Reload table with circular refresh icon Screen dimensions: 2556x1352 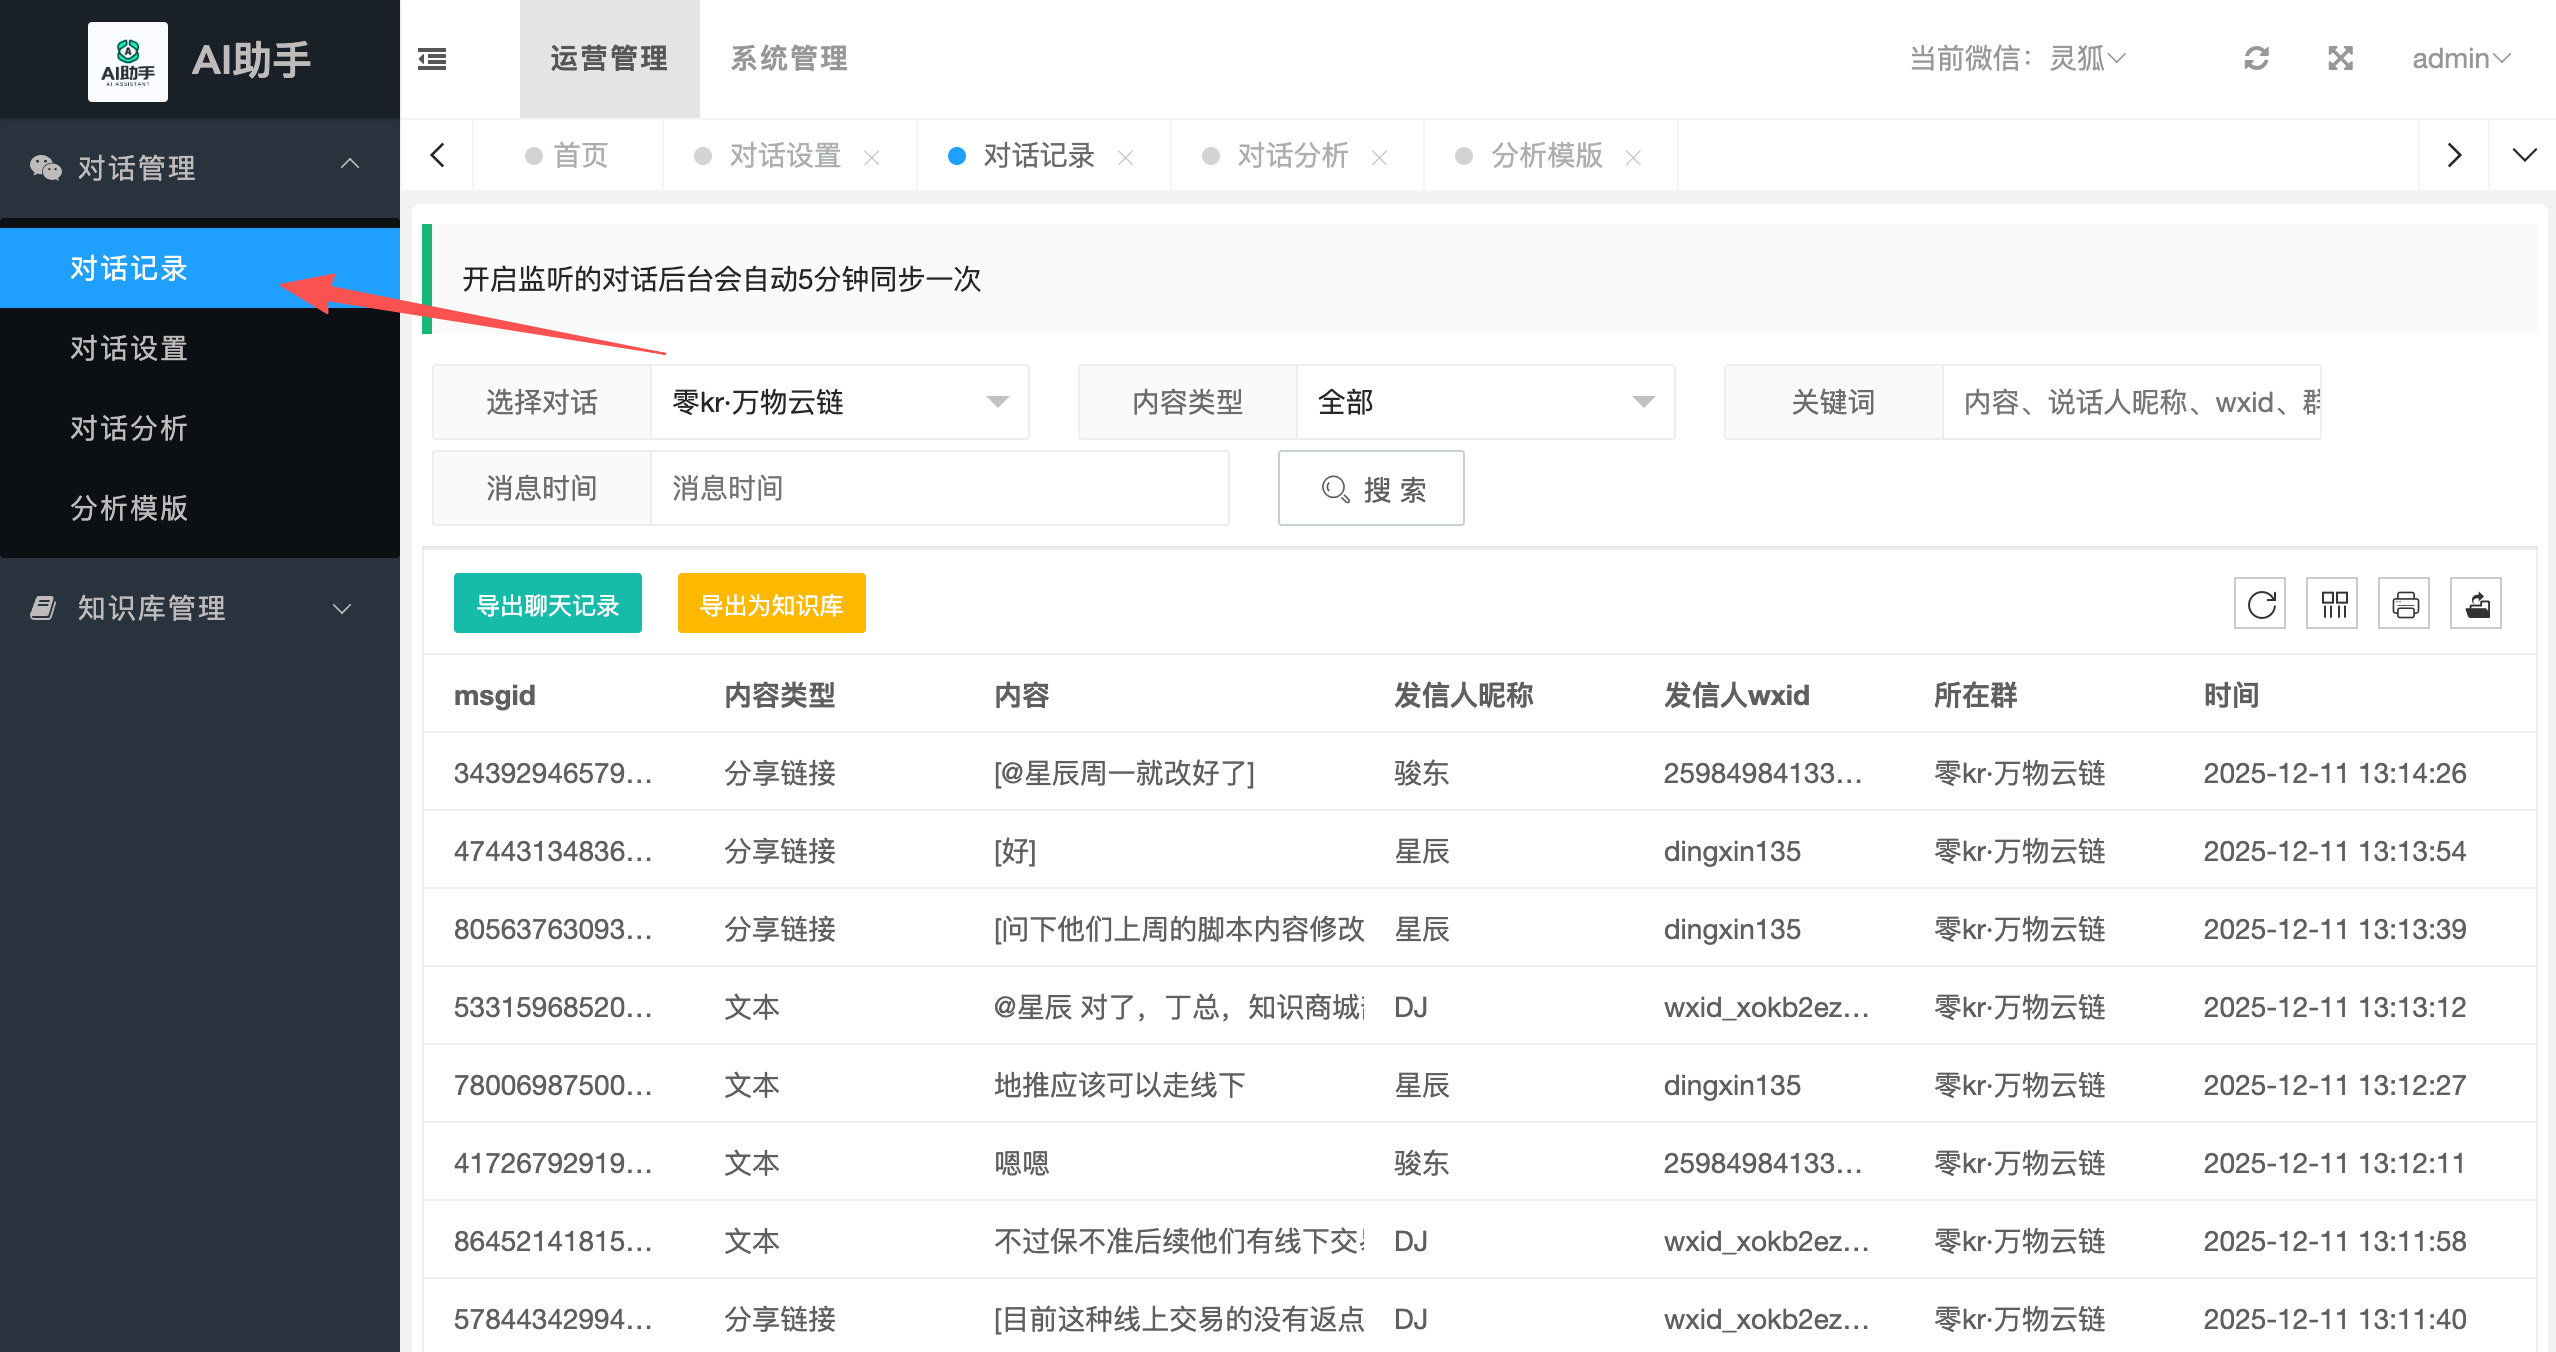[x=2260, y=604]
